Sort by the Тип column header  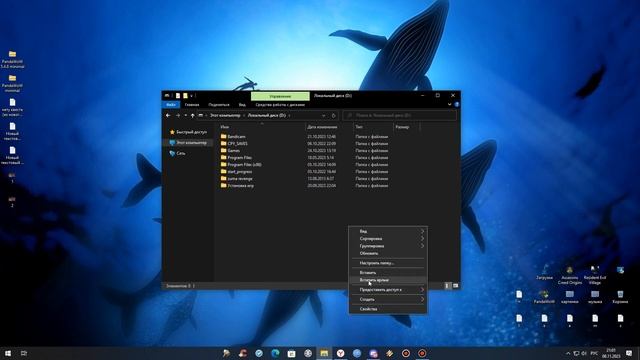coord(359,127)
